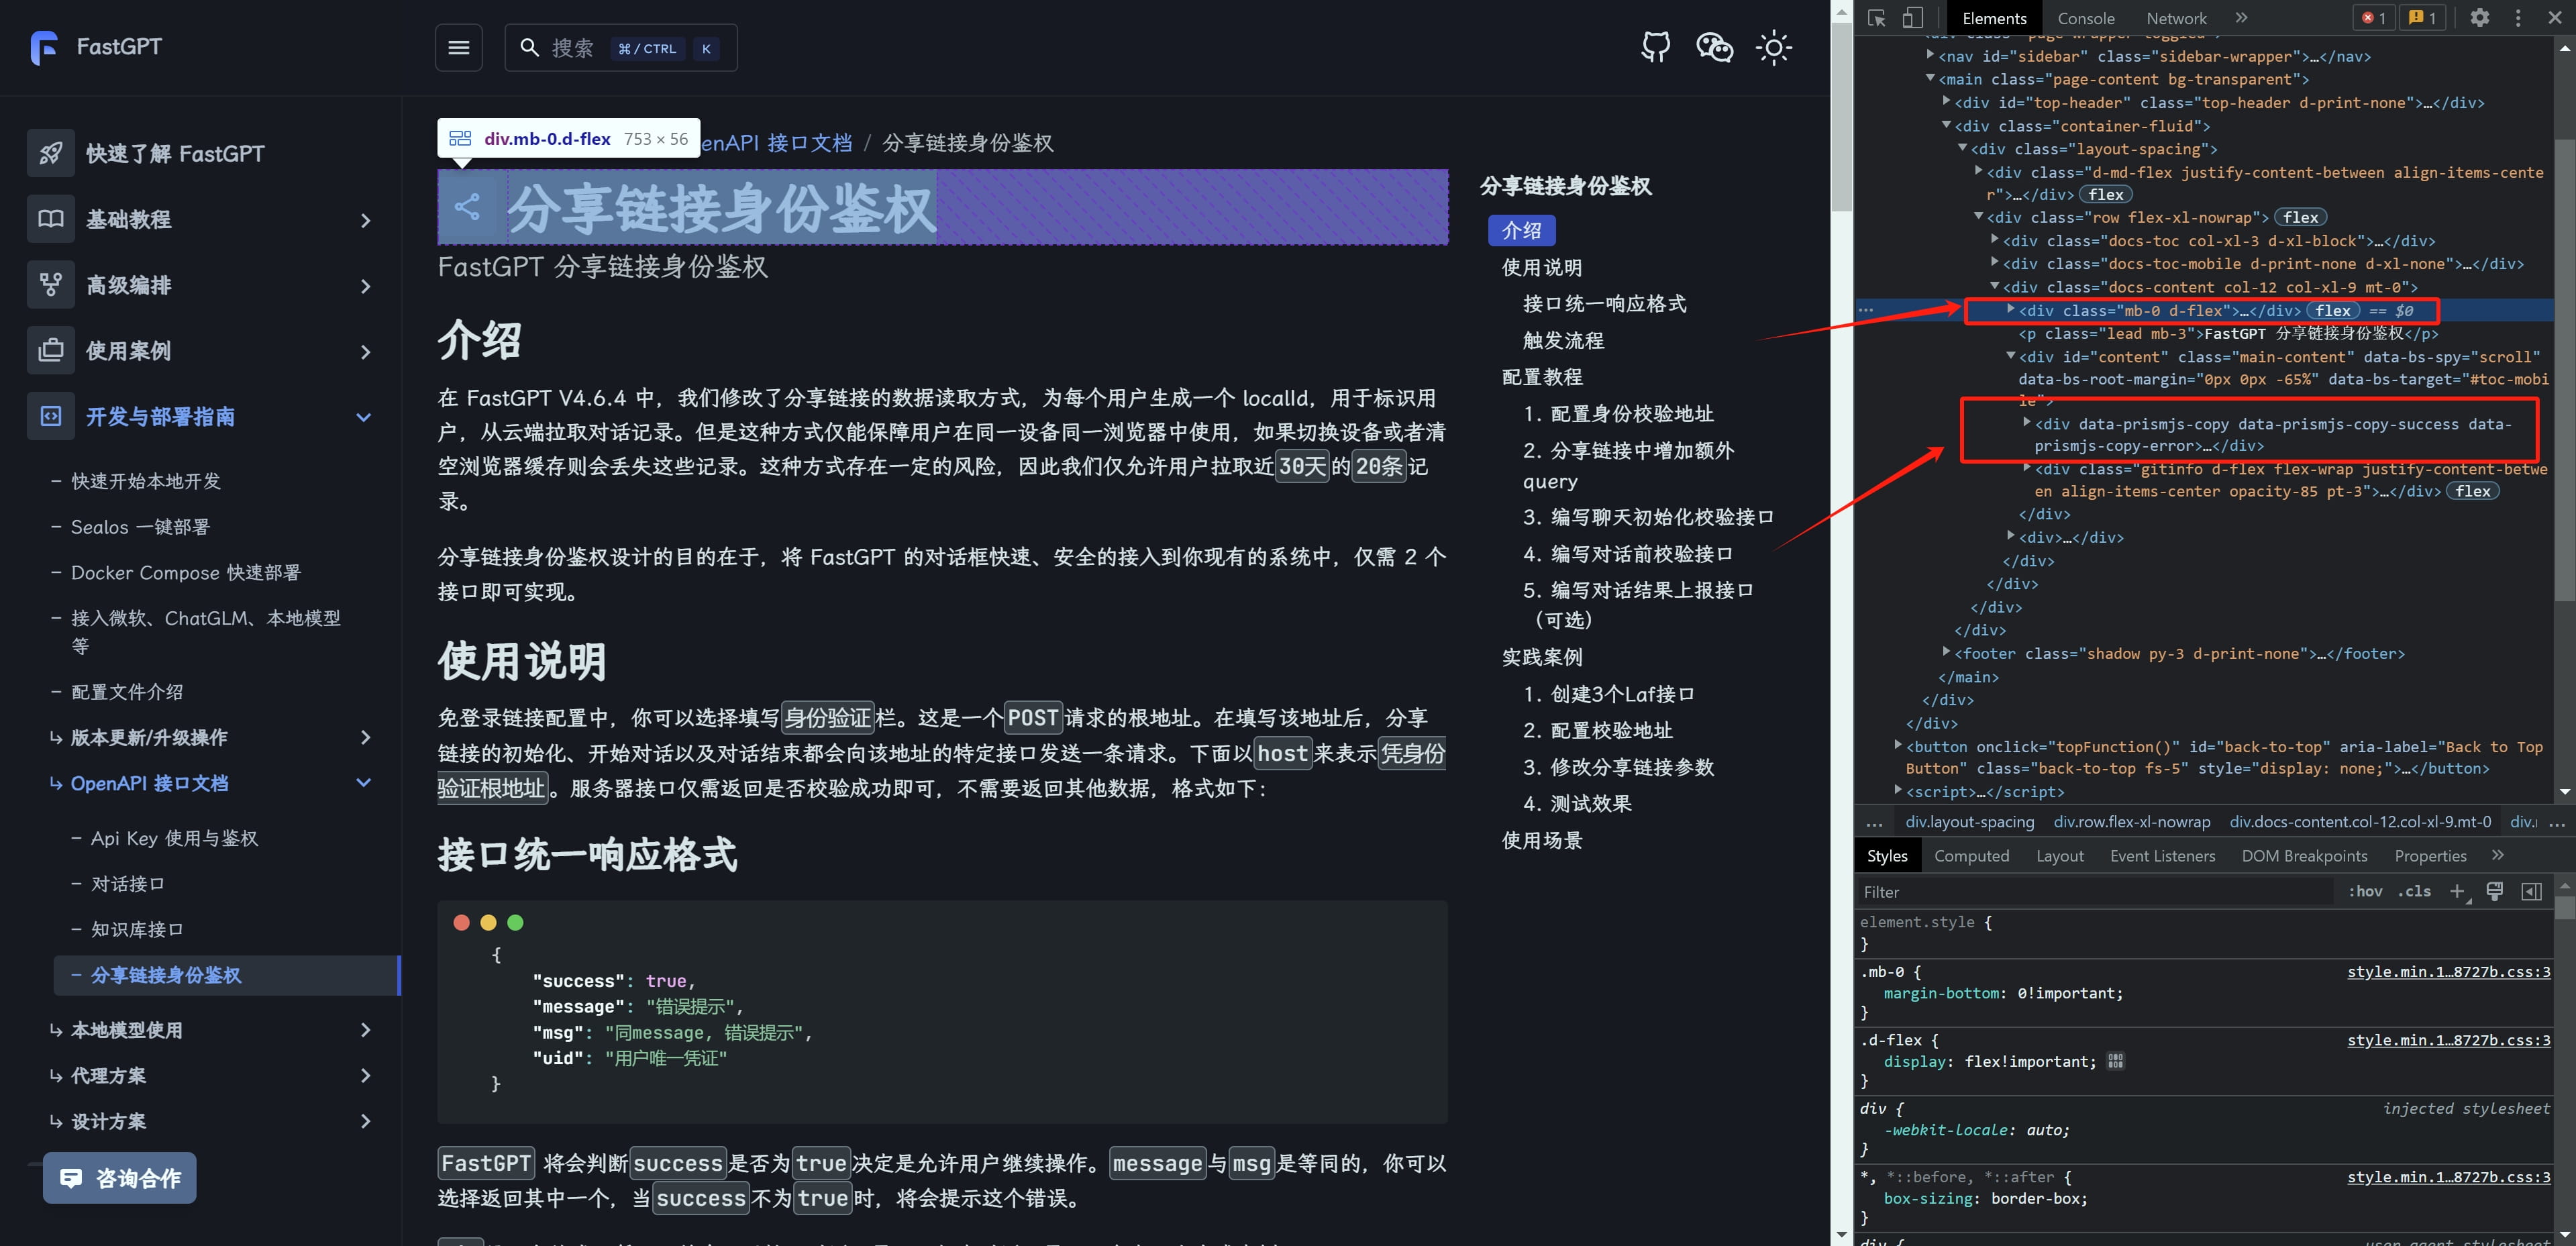The image size is (2576, 1246).
Task: Open the Computed styles tab
Action: (1971, 856)
